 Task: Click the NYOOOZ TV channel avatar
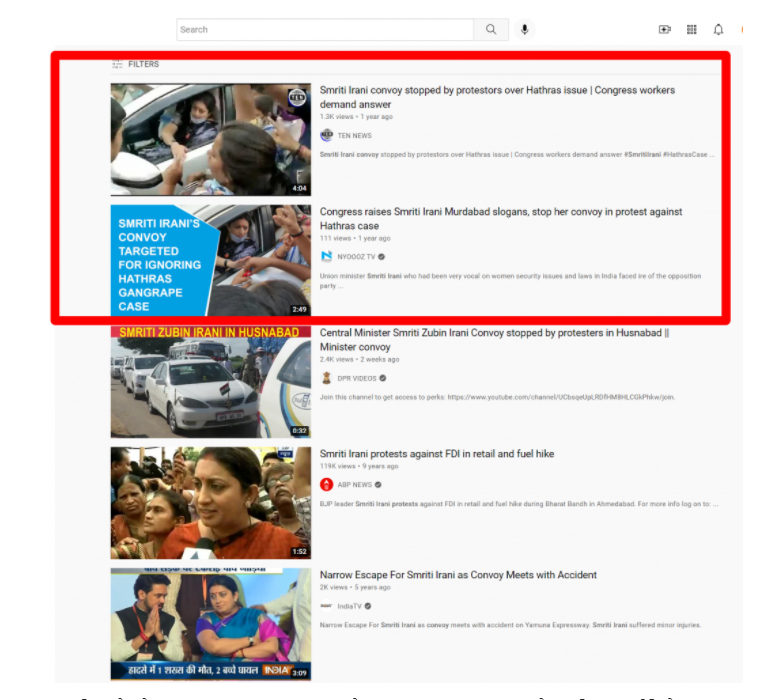[x=326, y=257]
